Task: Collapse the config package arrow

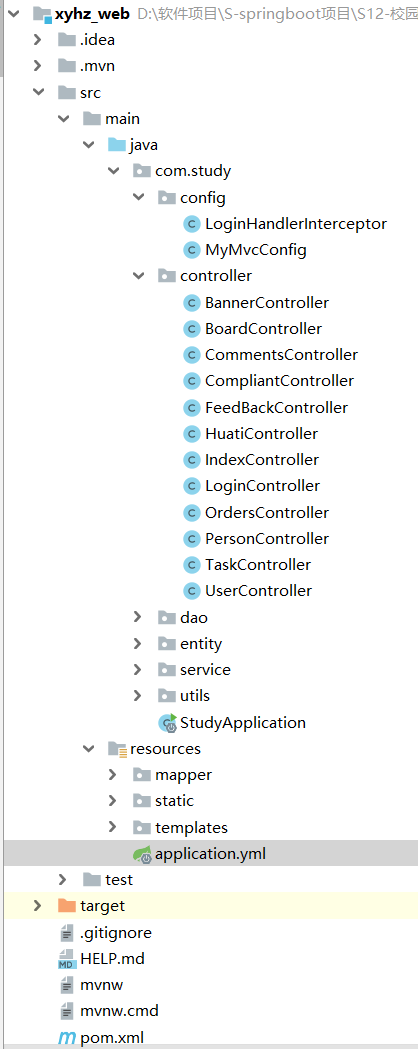Action: [x=138, y=197]
